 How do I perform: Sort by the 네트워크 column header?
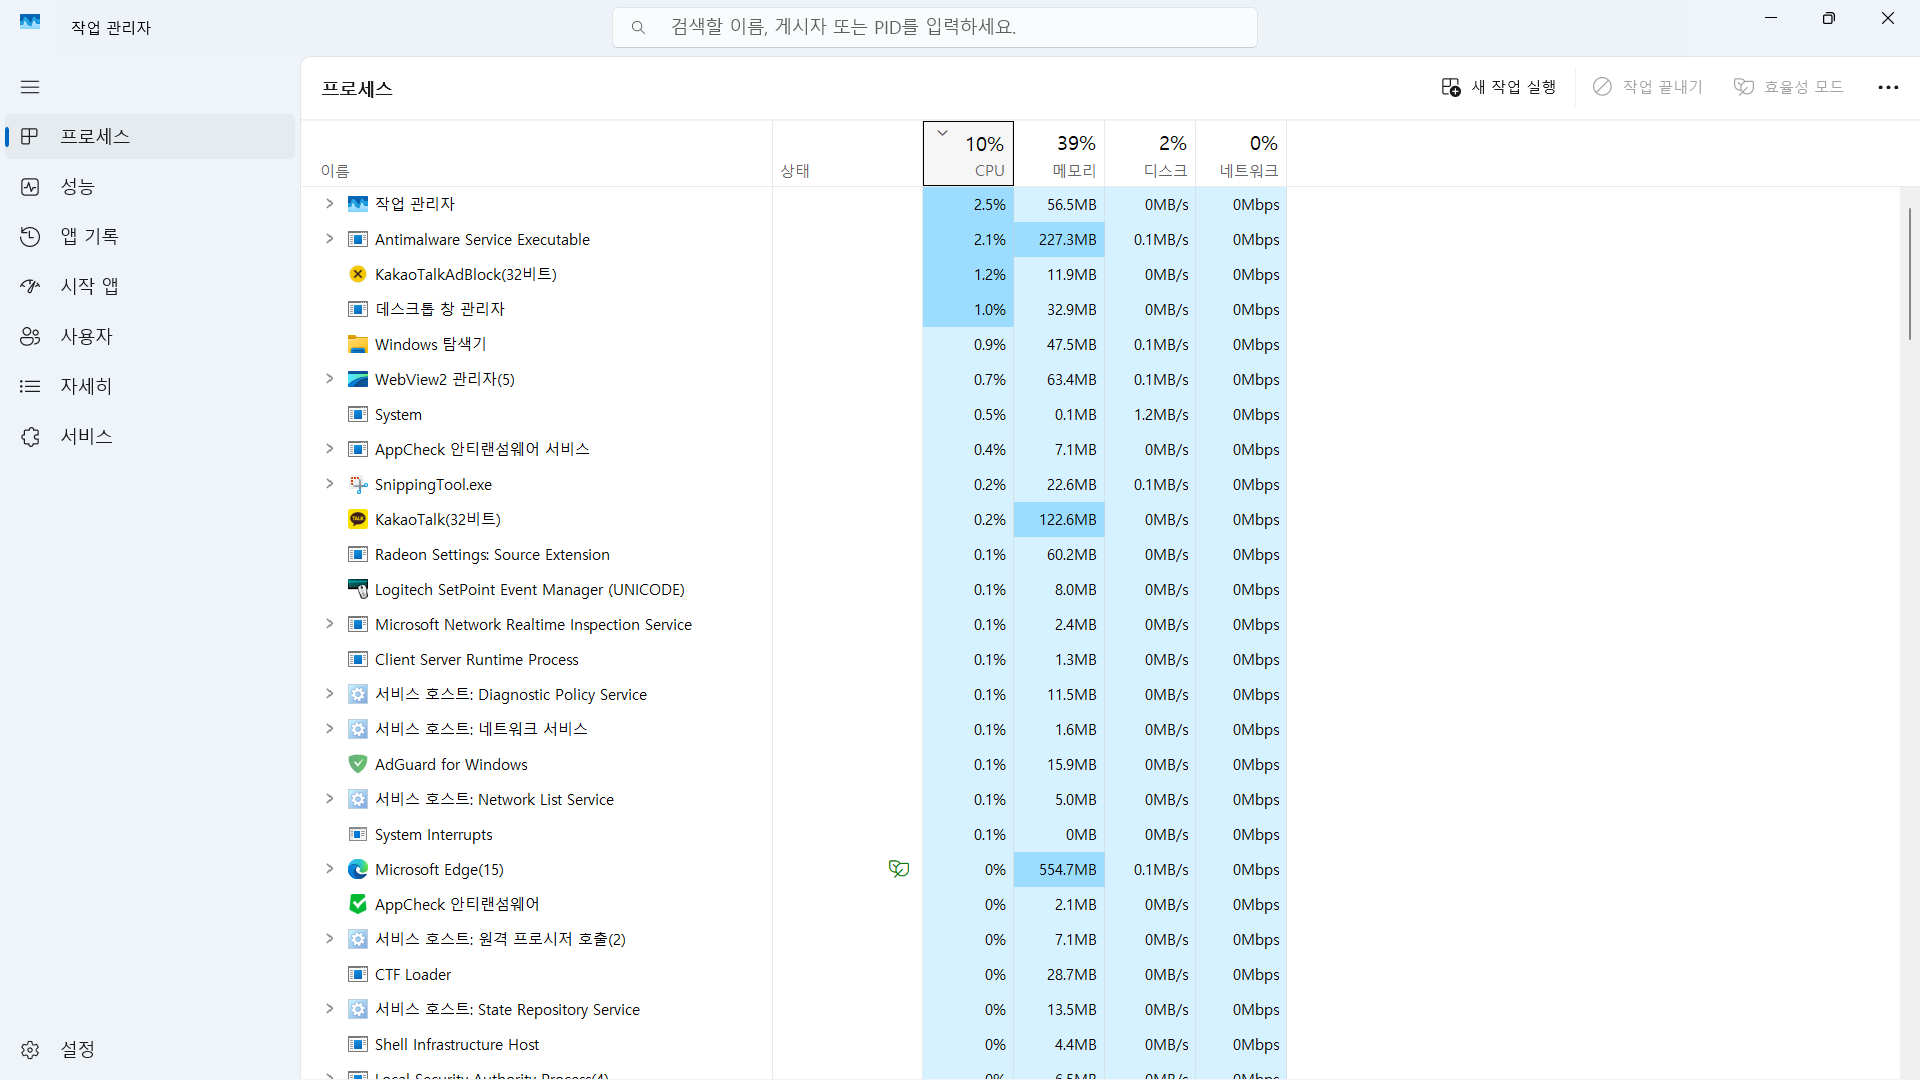1241,154
